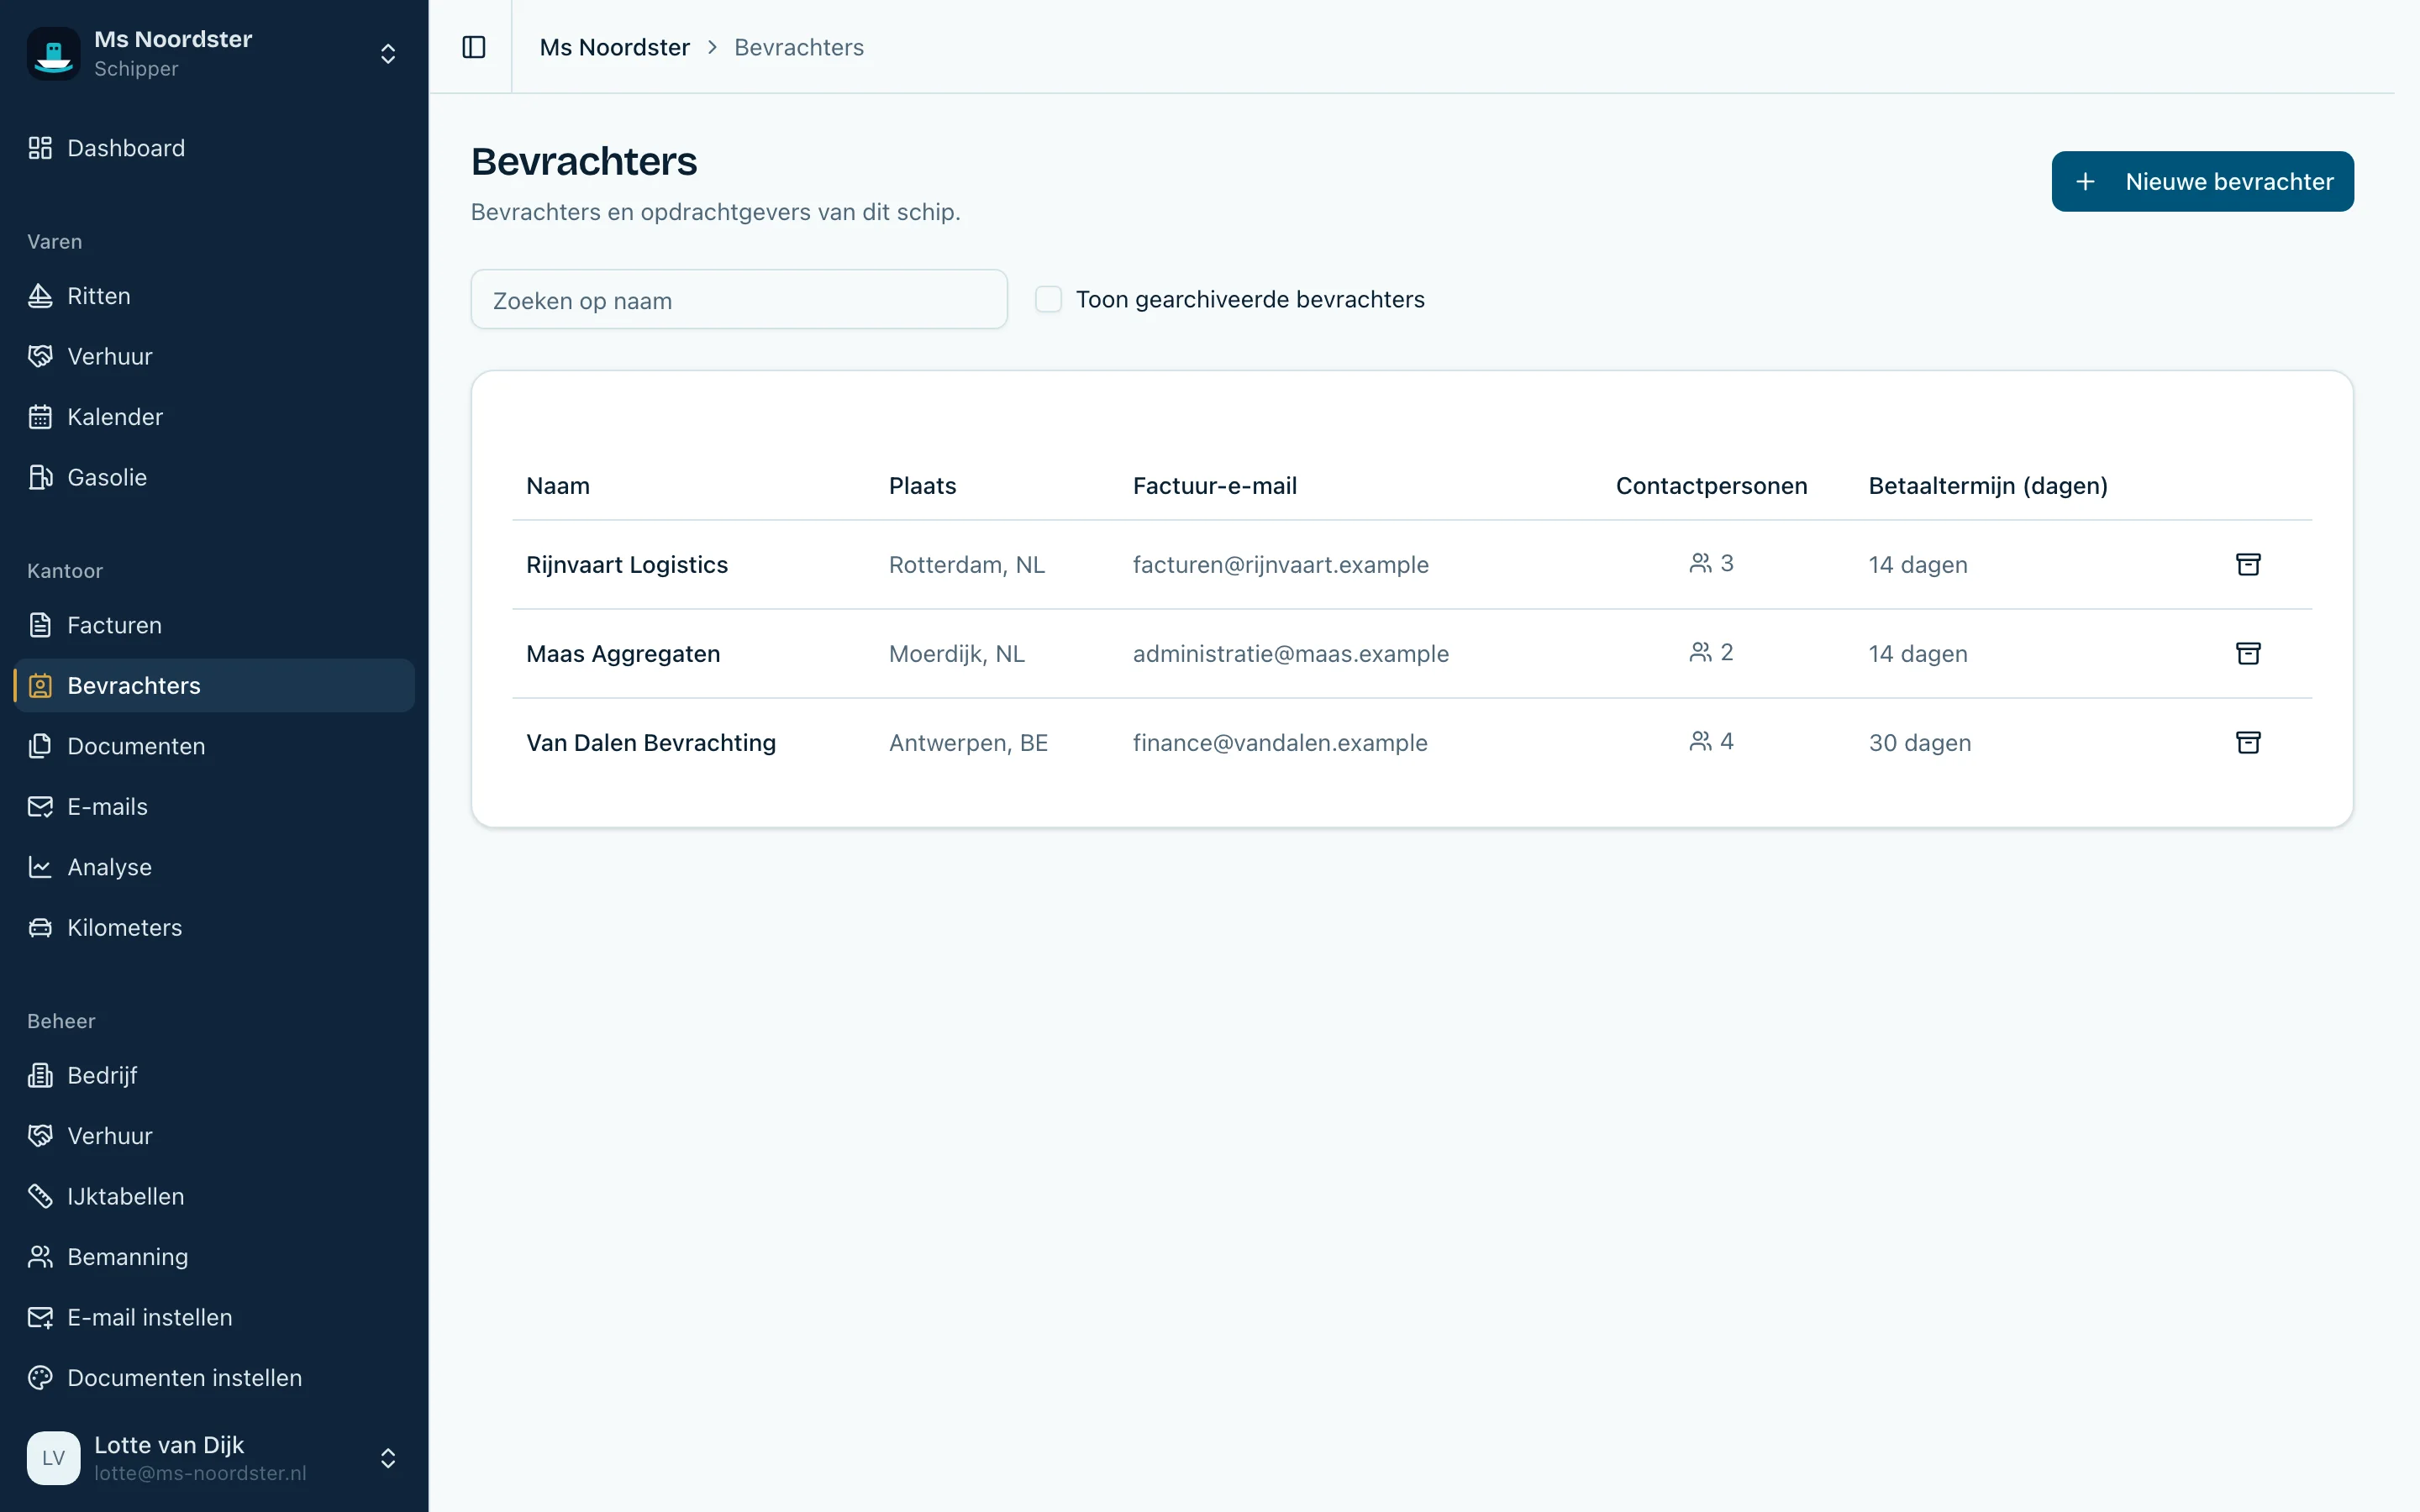Click the Bemanning people icon

pos(40,1257)
